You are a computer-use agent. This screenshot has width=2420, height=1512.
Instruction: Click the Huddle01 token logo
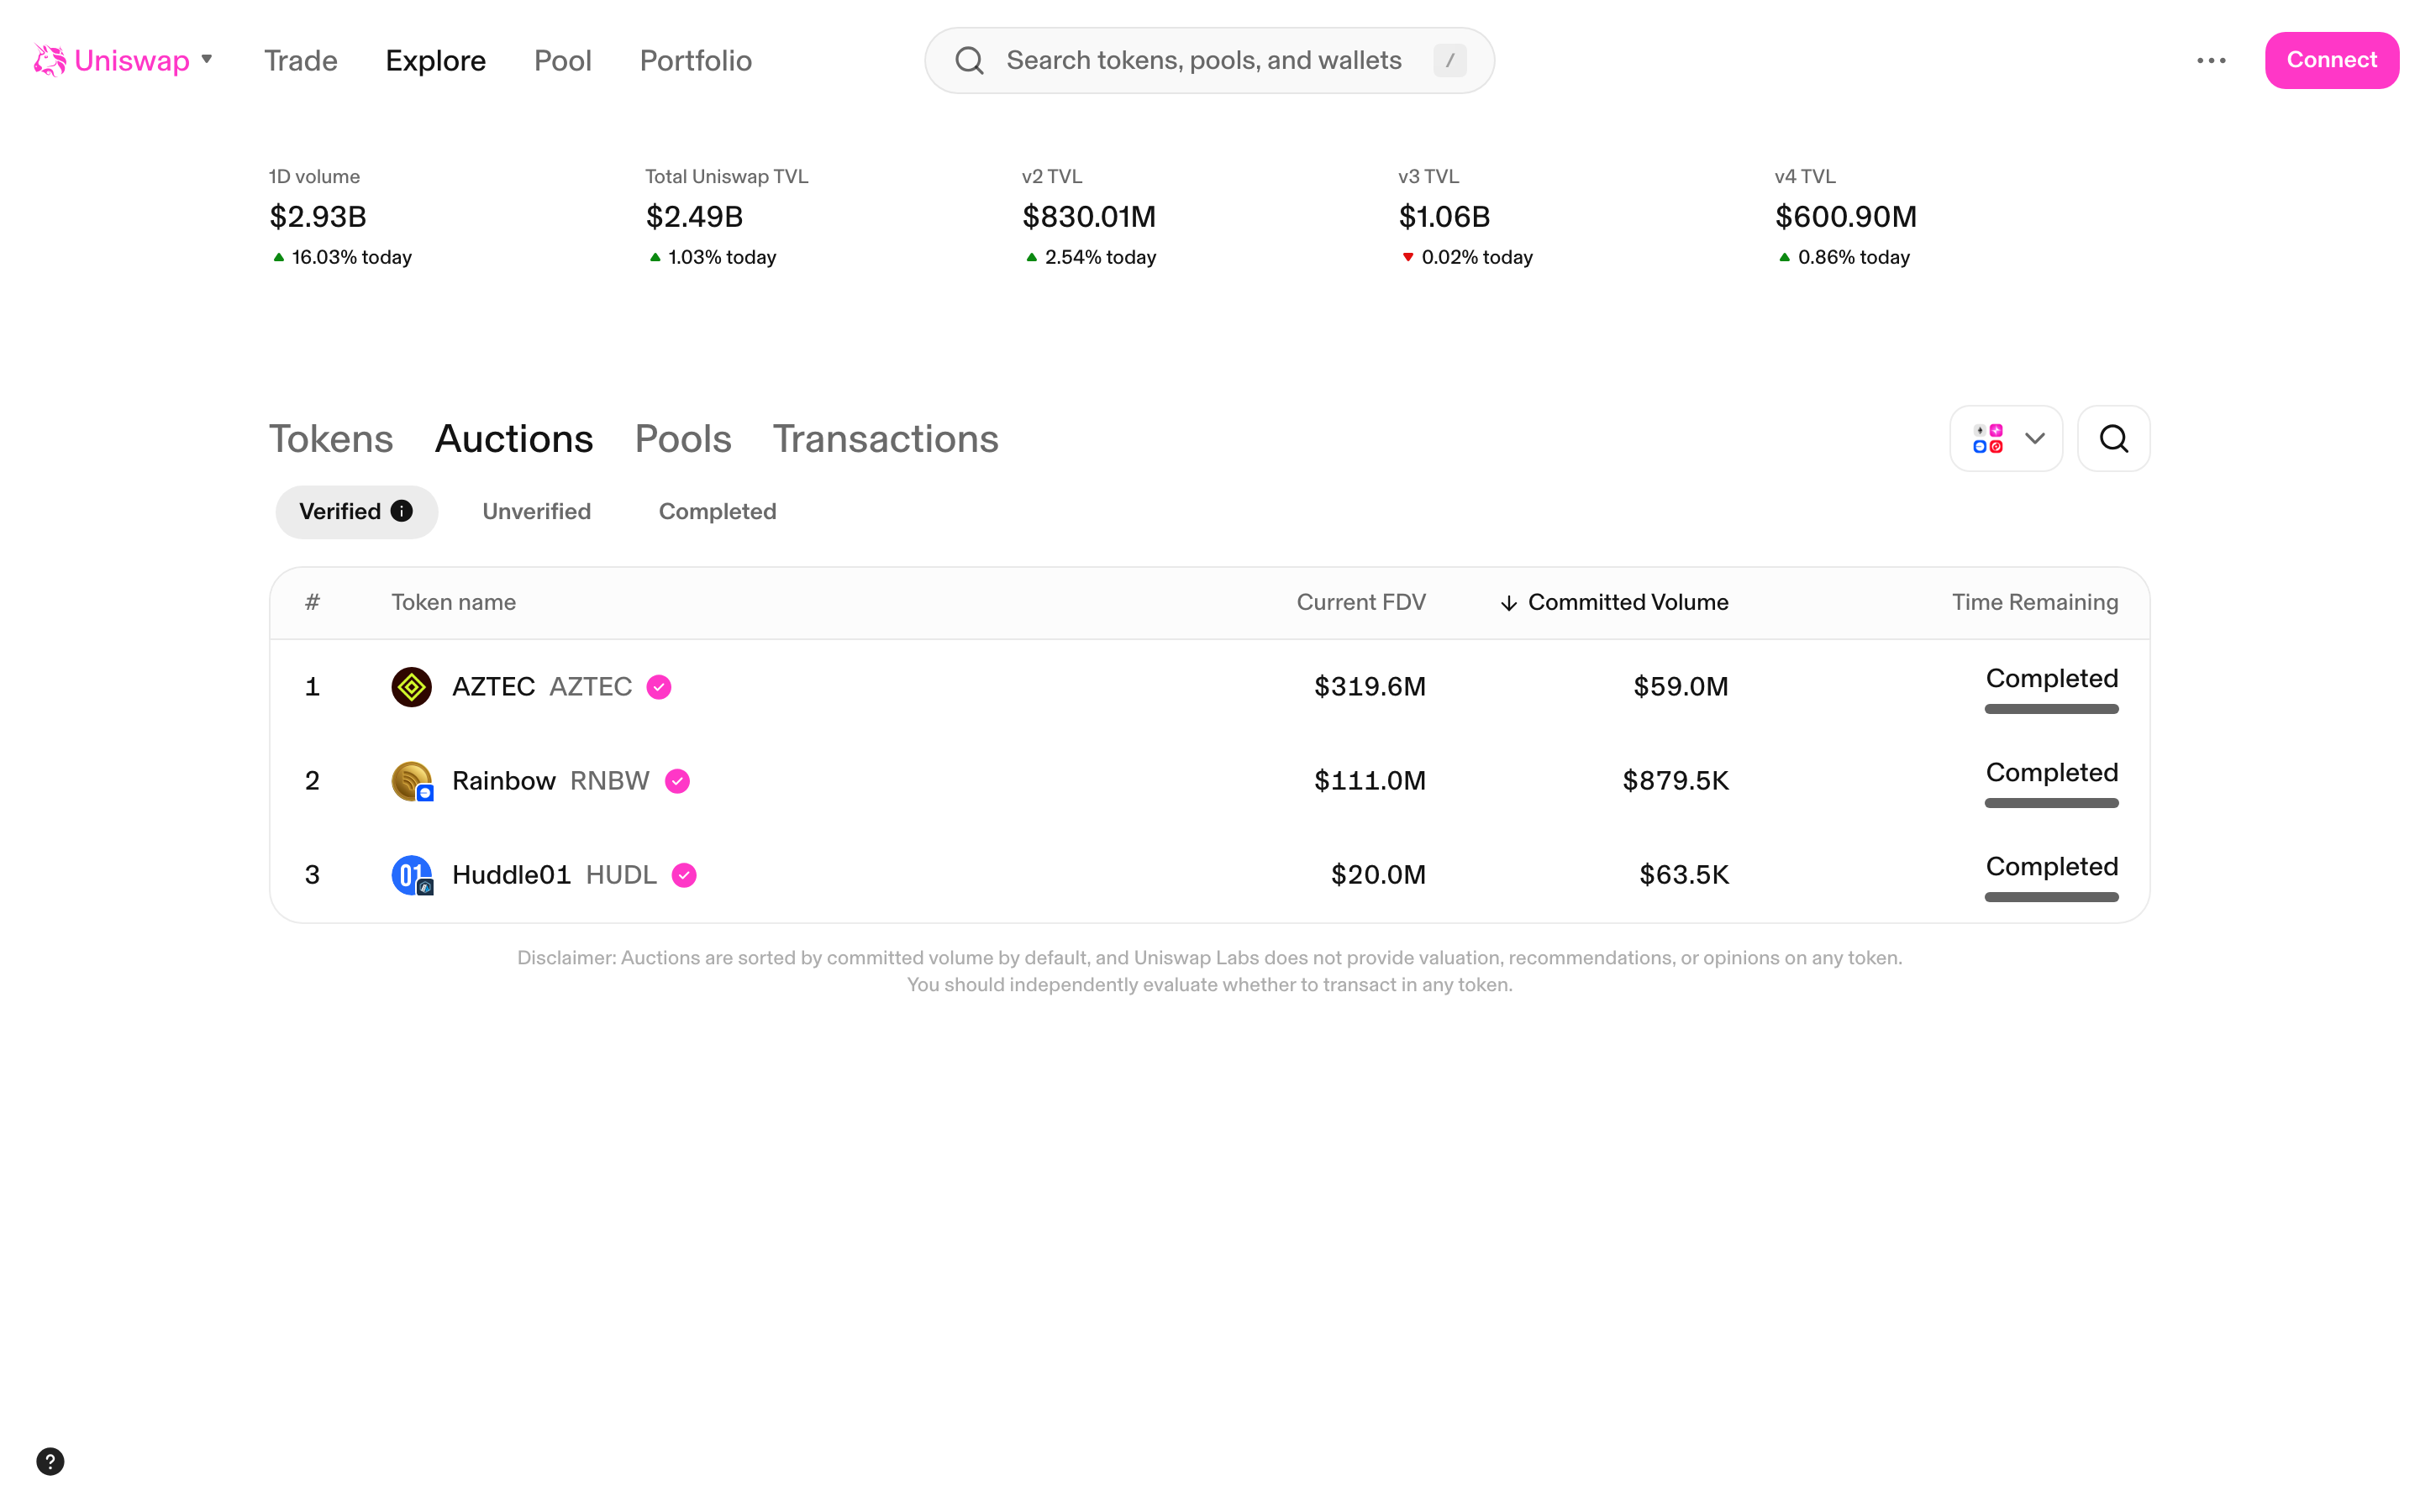[x=410, y=874]
